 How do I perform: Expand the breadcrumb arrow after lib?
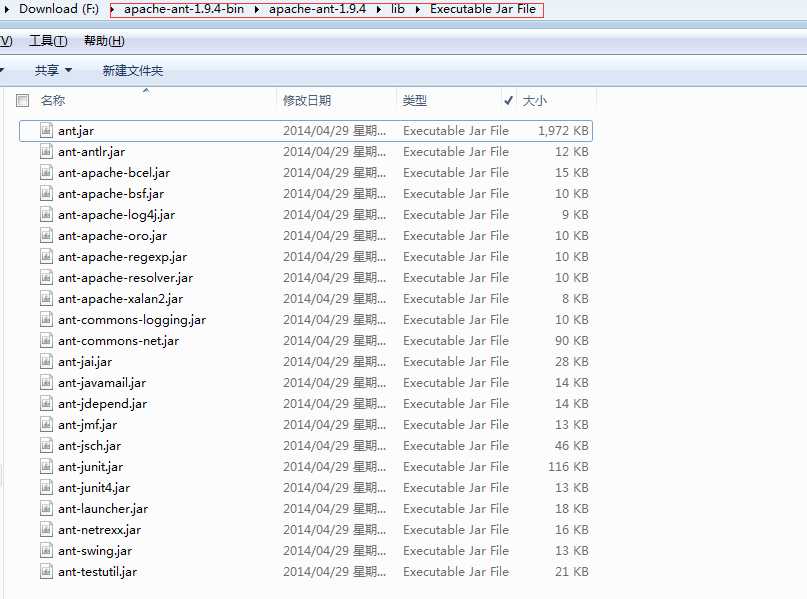[417, 9]
